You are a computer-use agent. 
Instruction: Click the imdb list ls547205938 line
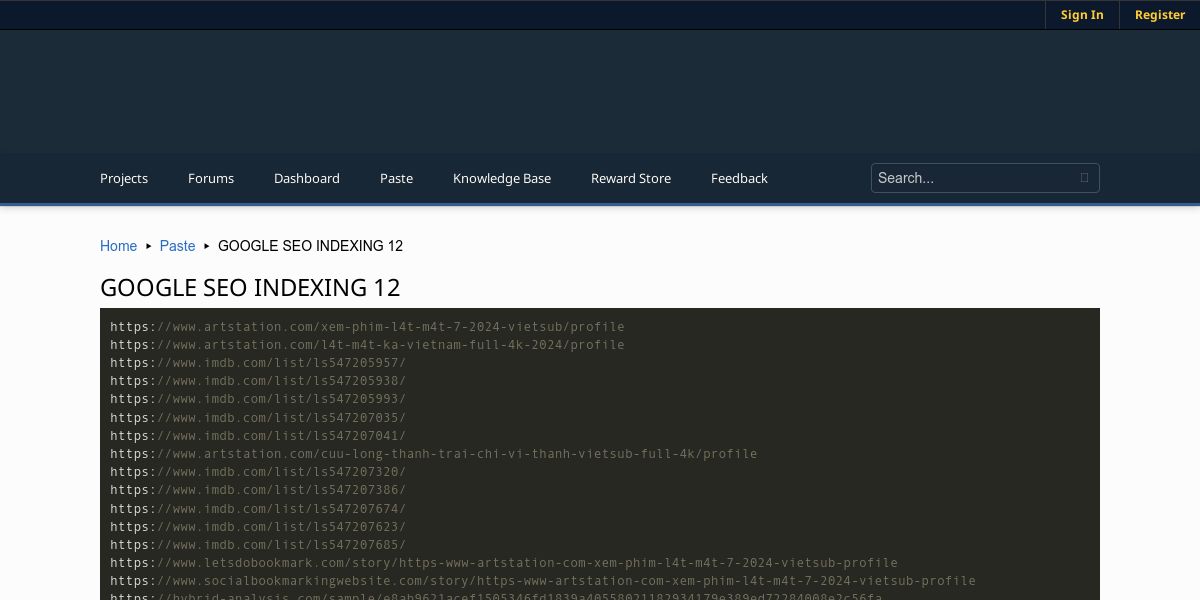(x=258, y=381)
